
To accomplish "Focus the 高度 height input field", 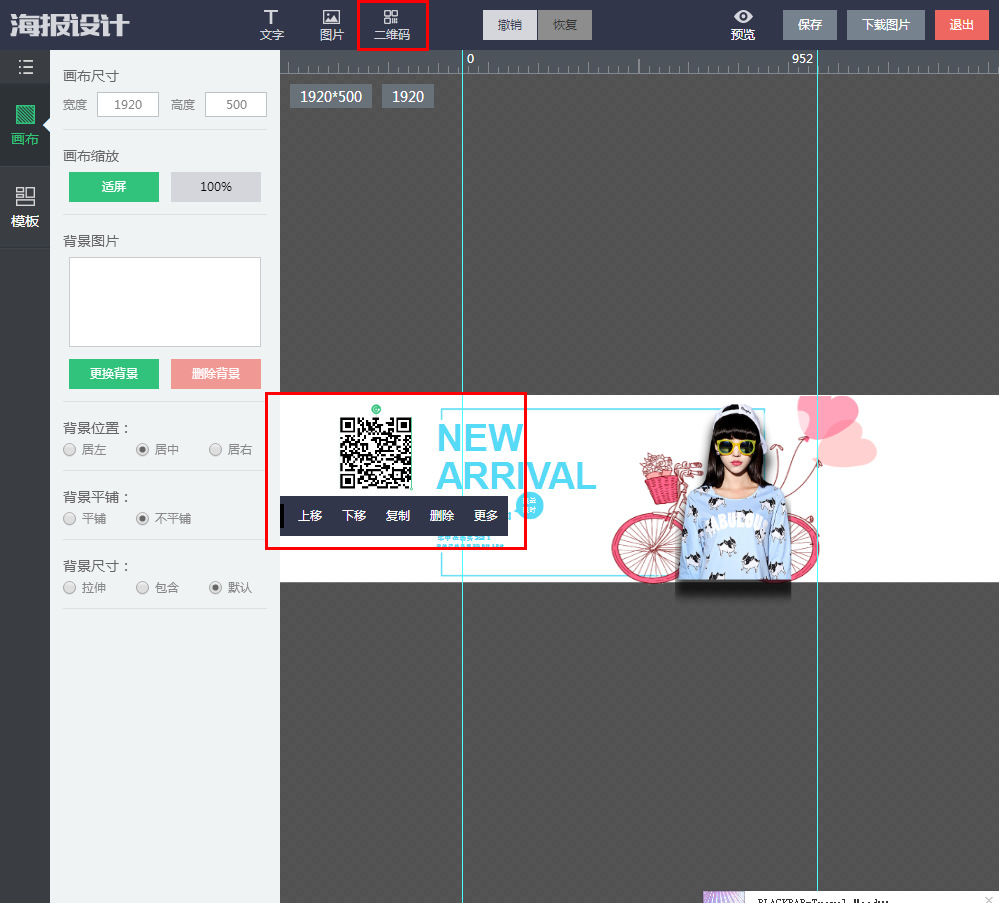I will pyautogui.click(x=236, y=105).
